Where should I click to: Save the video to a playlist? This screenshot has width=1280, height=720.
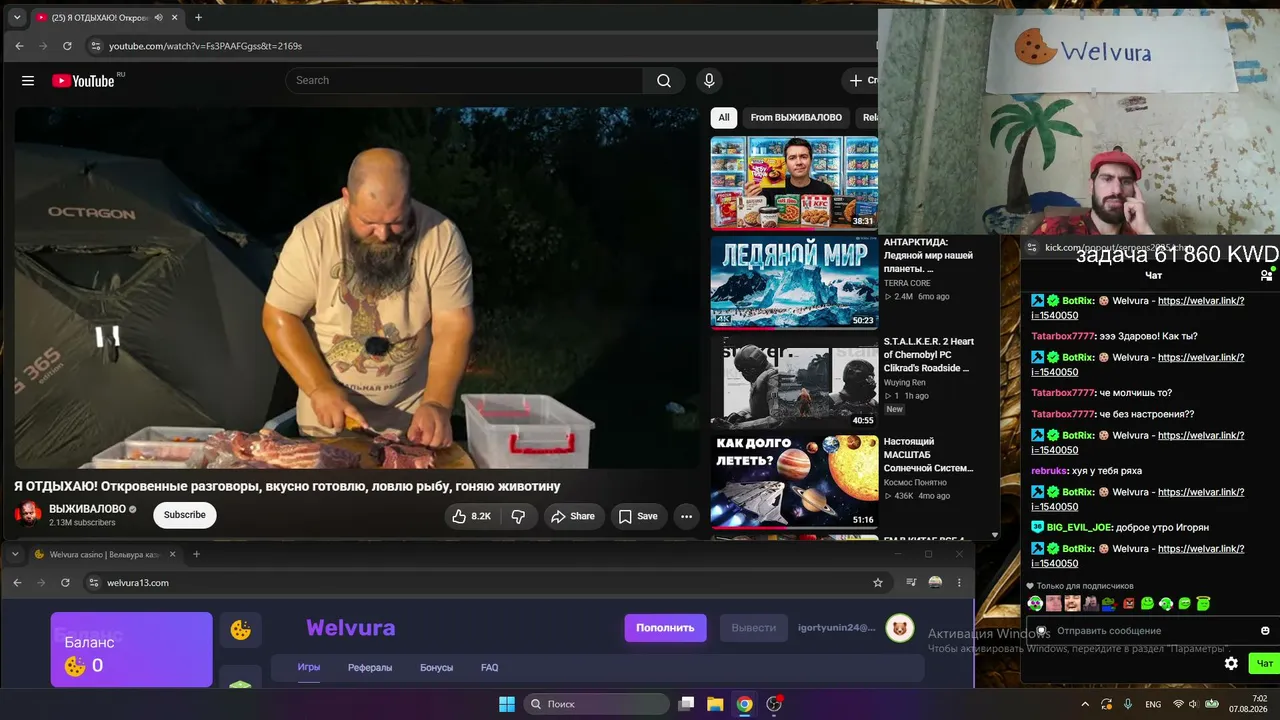(638, 516)
